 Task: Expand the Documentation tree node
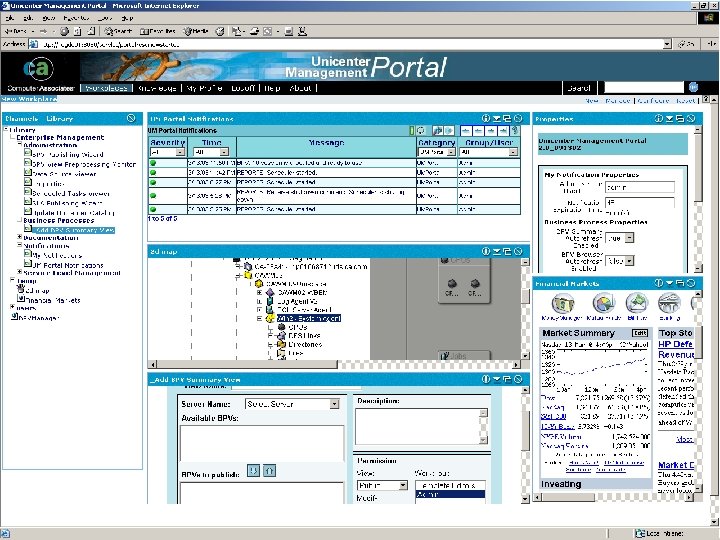(x=19, y=237)
